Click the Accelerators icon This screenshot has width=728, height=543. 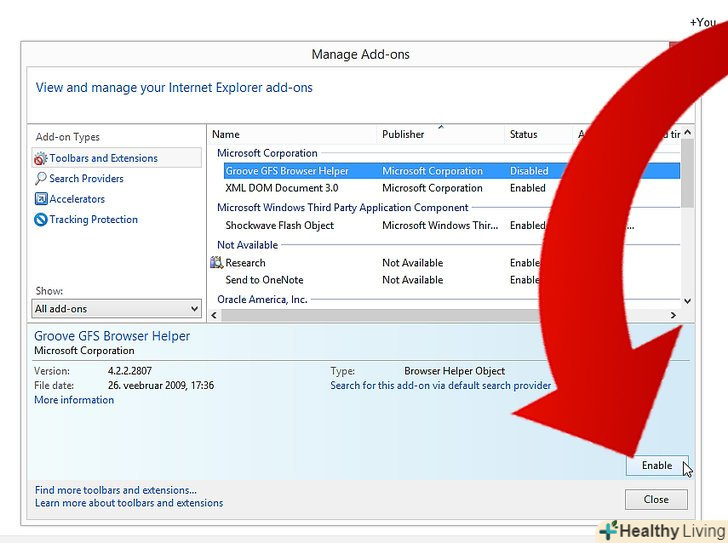tap(41, 199)
